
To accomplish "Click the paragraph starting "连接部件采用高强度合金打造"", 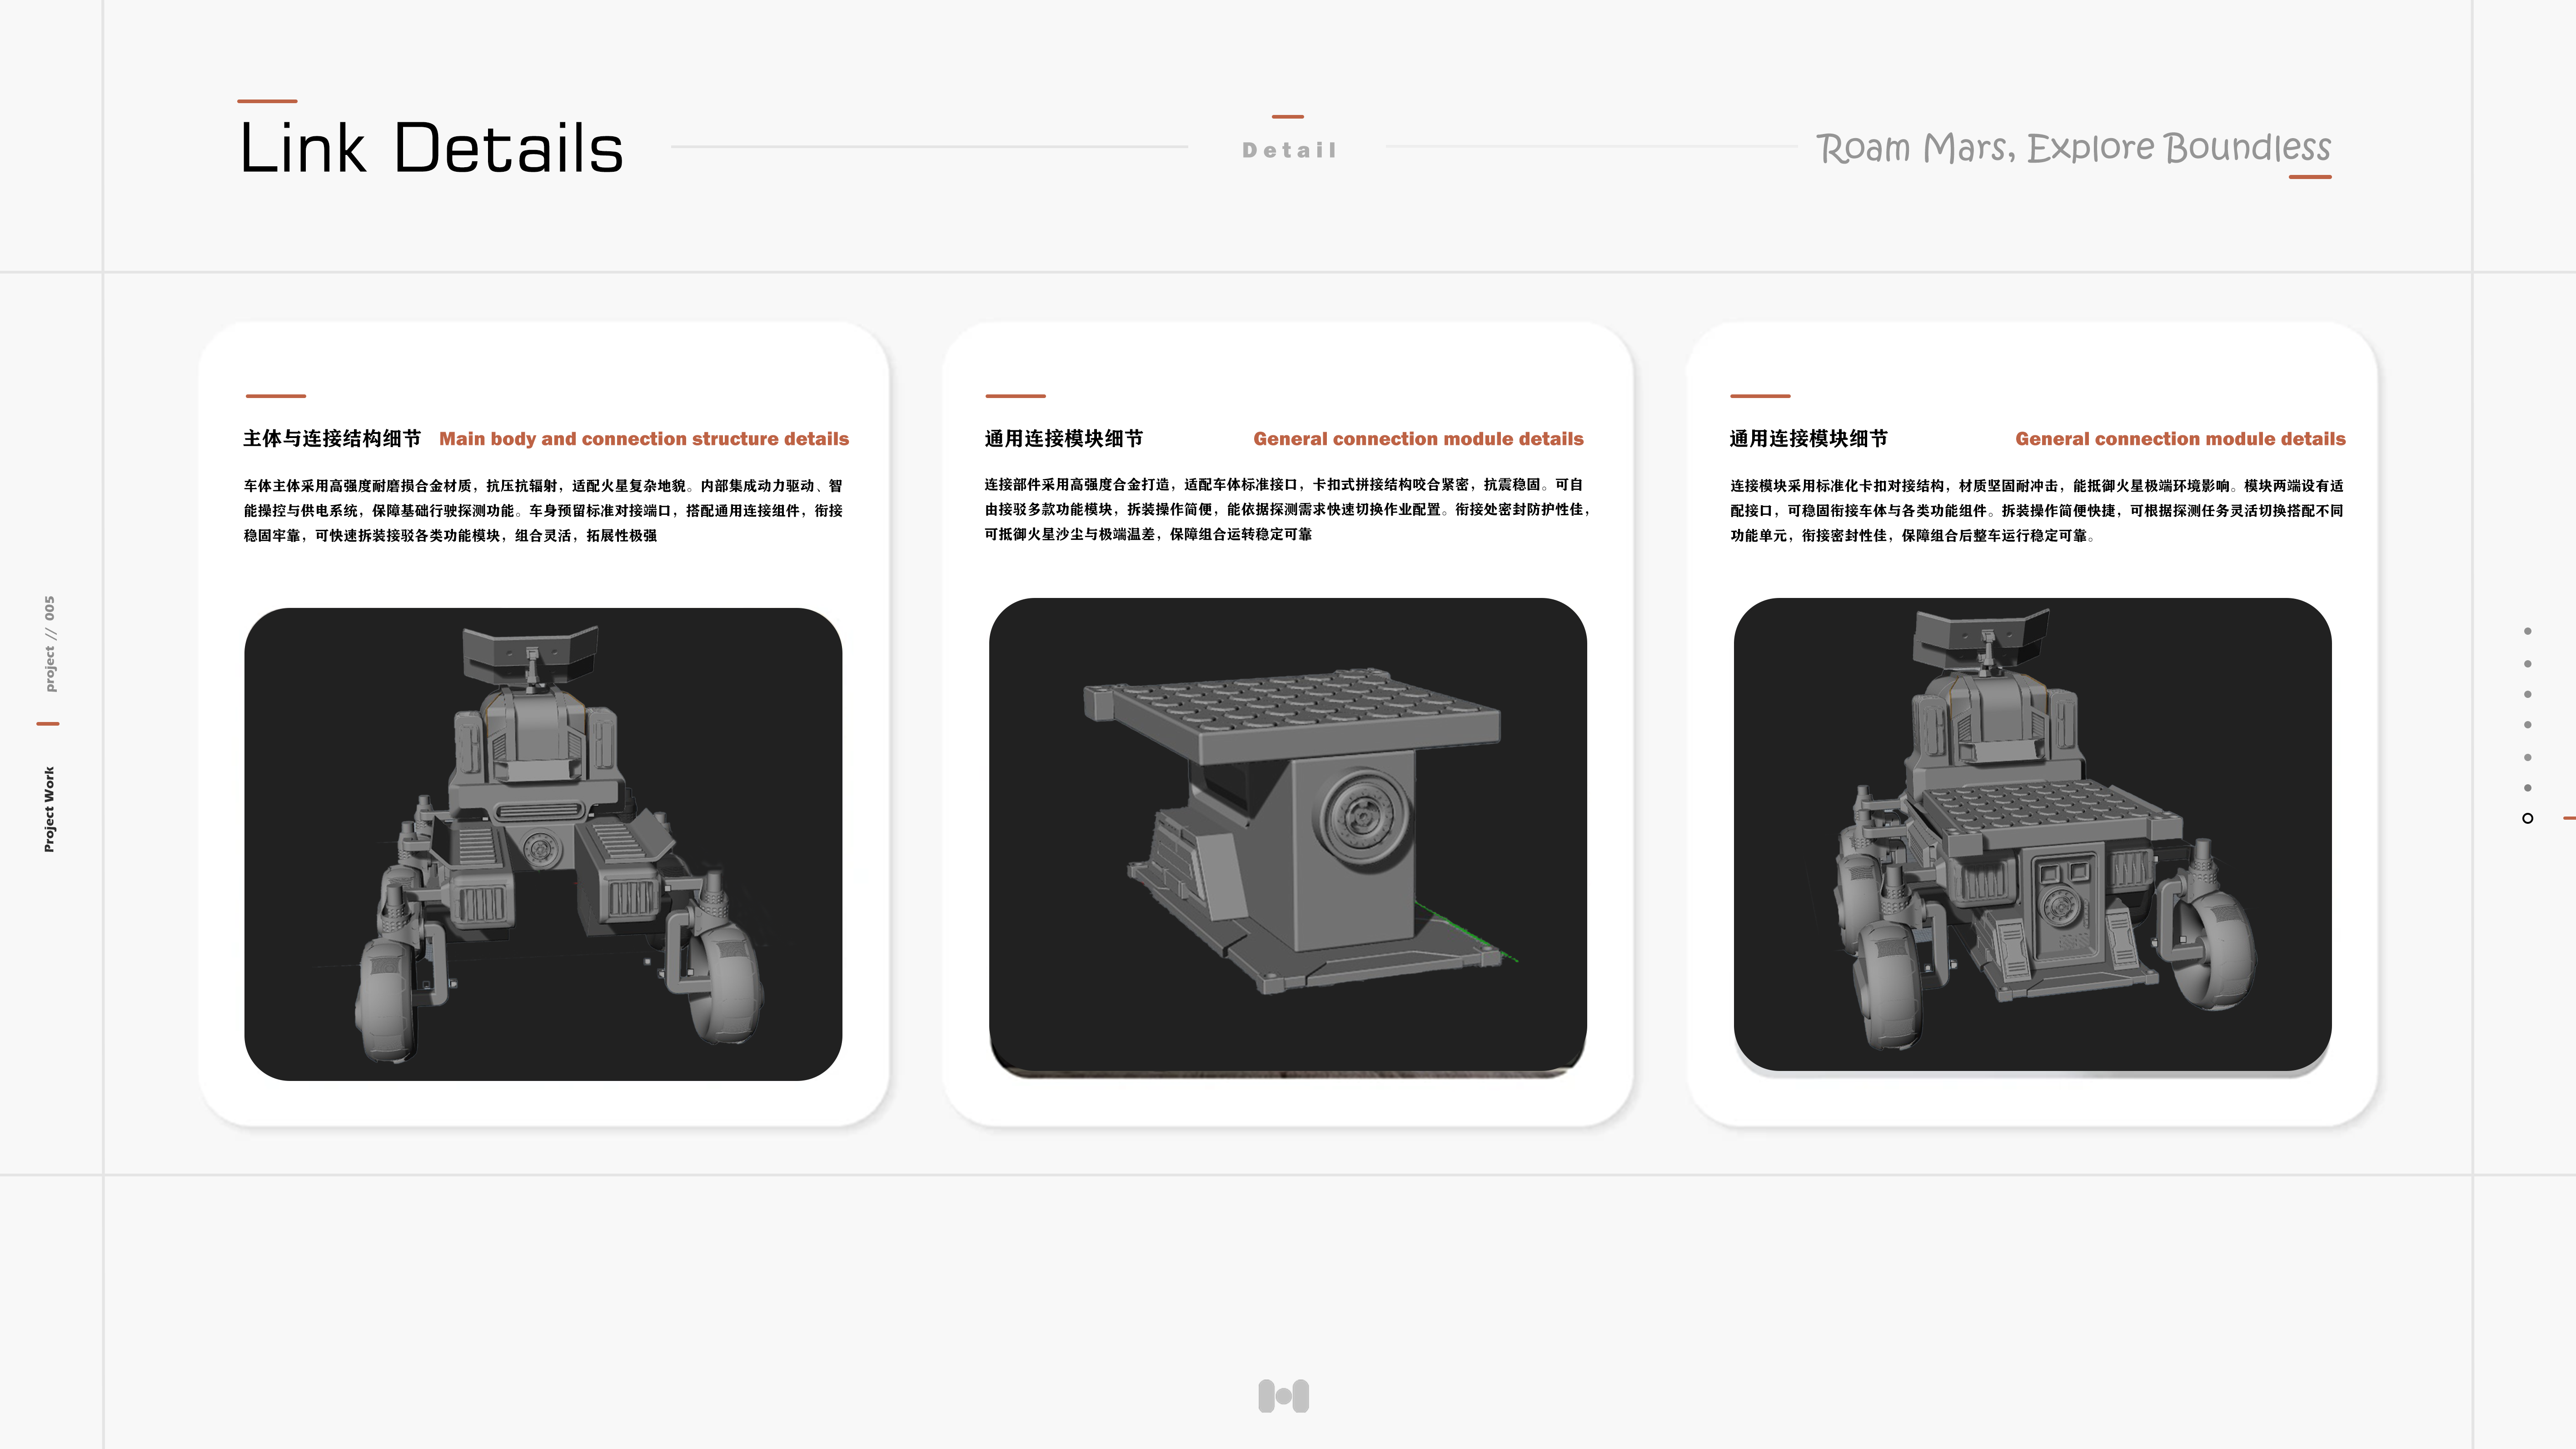I will (x=1287, y=509).
